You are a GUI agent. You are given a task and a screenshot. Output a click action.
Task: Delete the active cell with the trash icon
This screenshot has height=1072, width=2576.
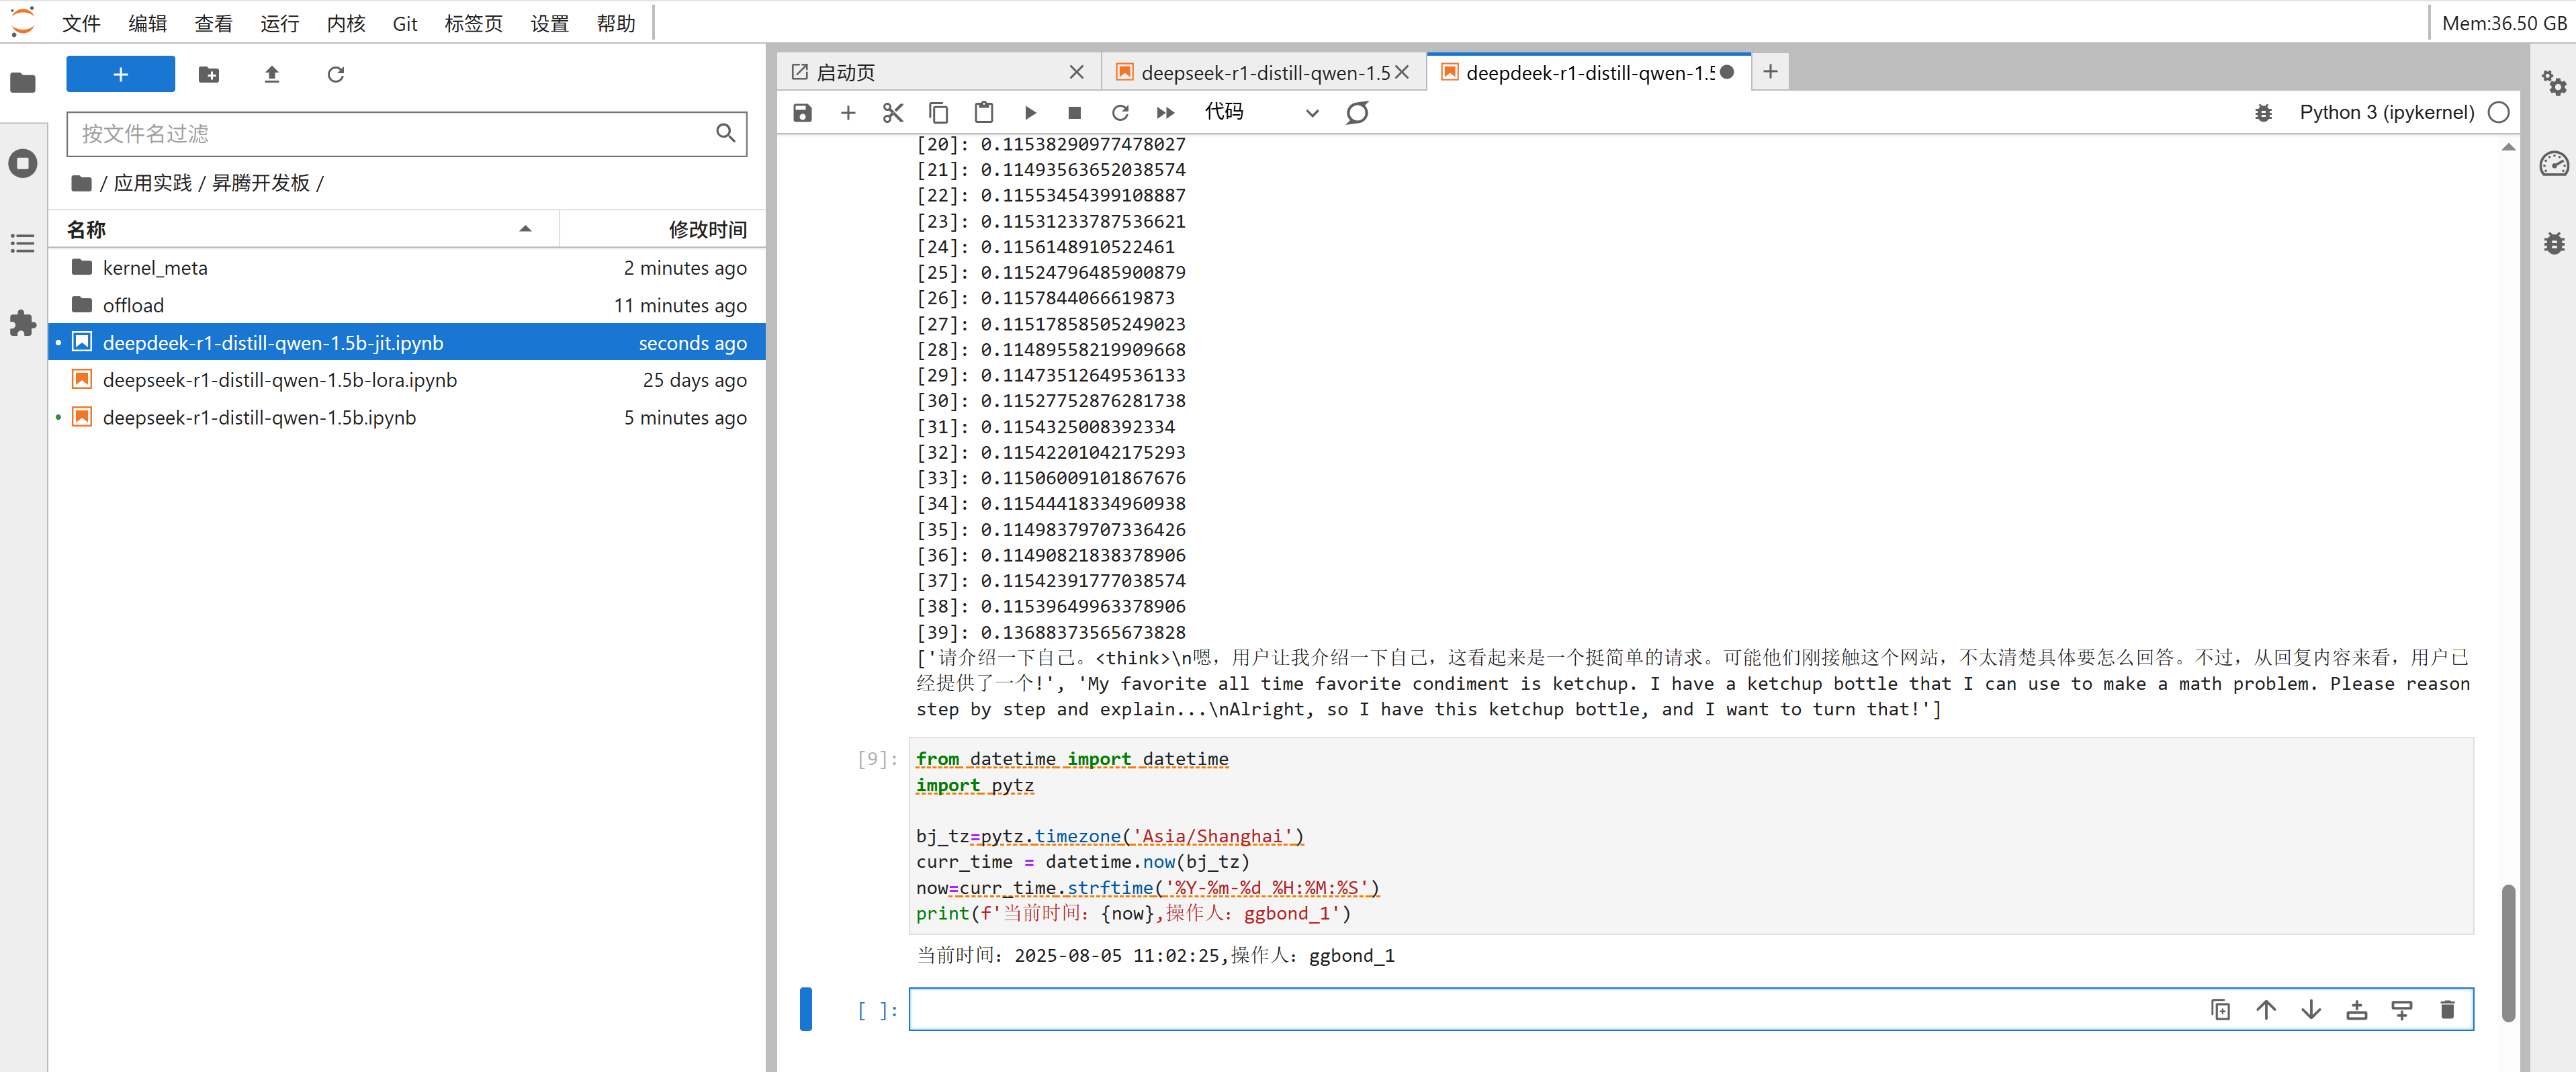pyautogui.click(x=2446, y=1010)
